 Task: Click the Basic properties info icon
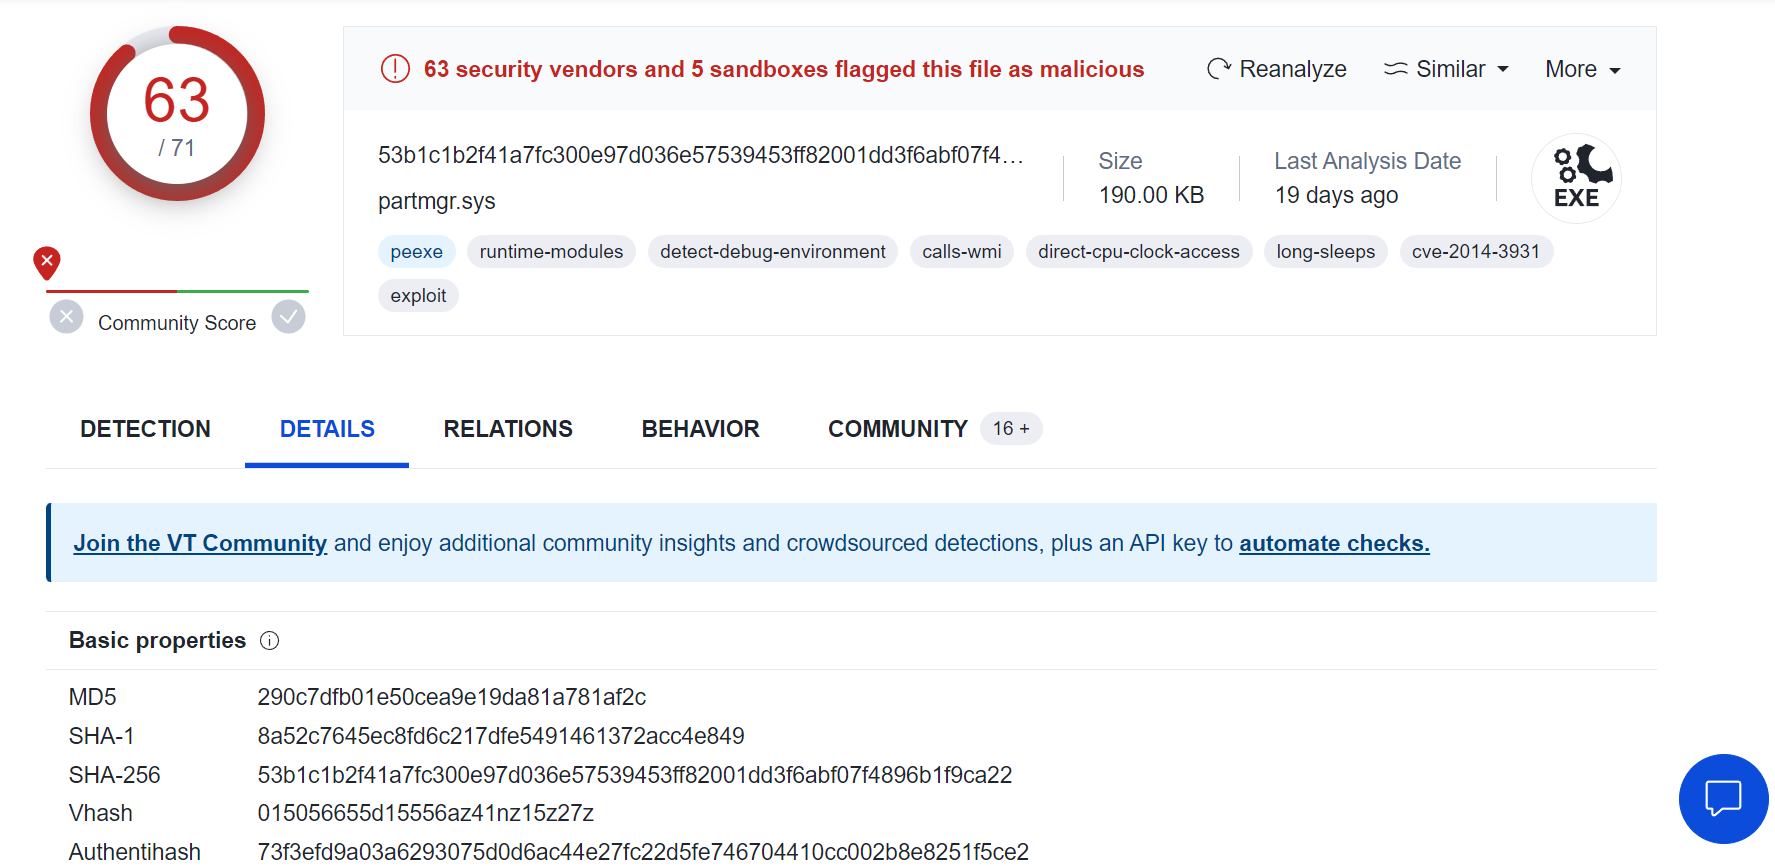pyautogui.click(x=269, y=641)
